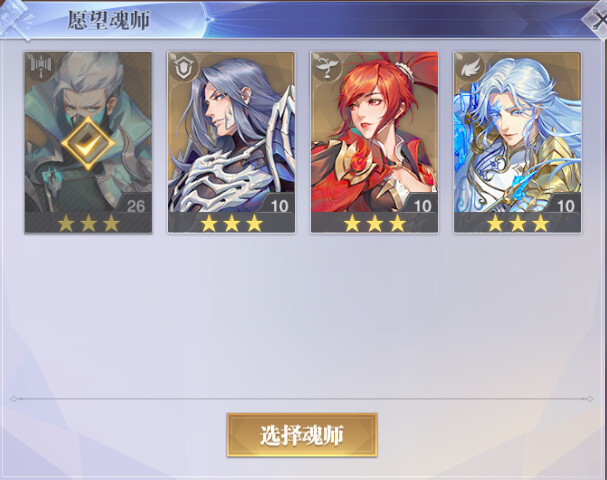The image size is (607, 480).
Task: Close the 愿望魂师 panel with the X
Action: click(x=598, y=19)
